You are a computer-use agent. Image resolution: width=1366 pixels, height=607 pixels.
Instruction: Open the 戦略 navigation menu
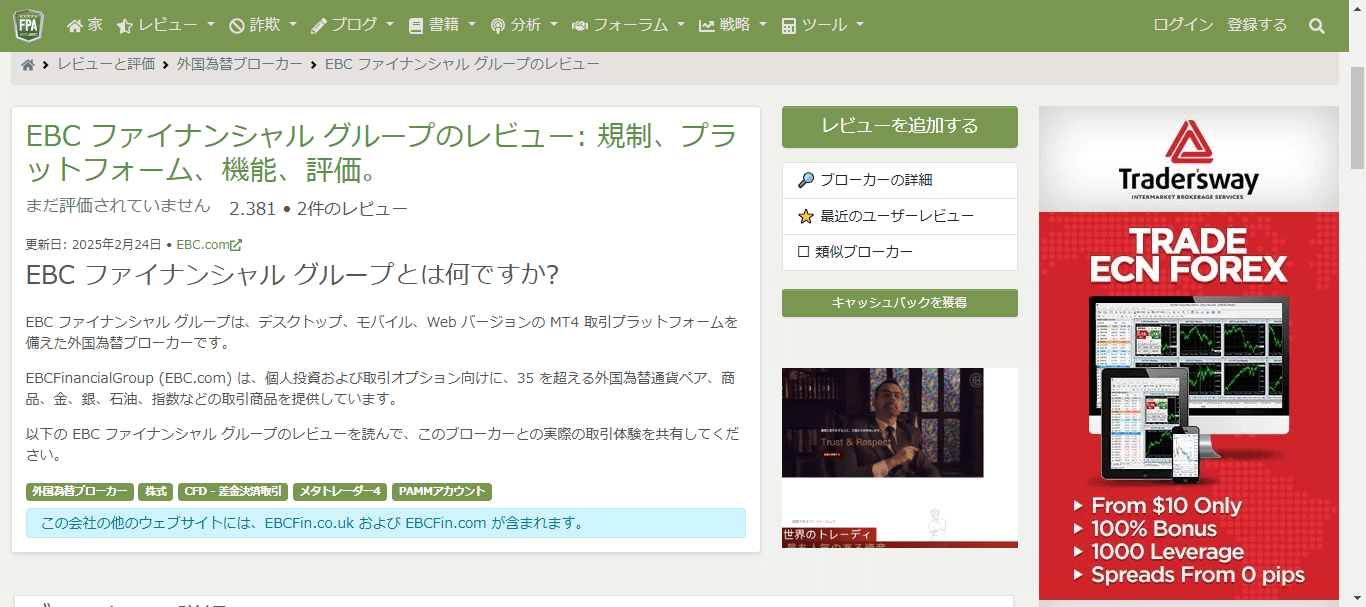[733, 26]
